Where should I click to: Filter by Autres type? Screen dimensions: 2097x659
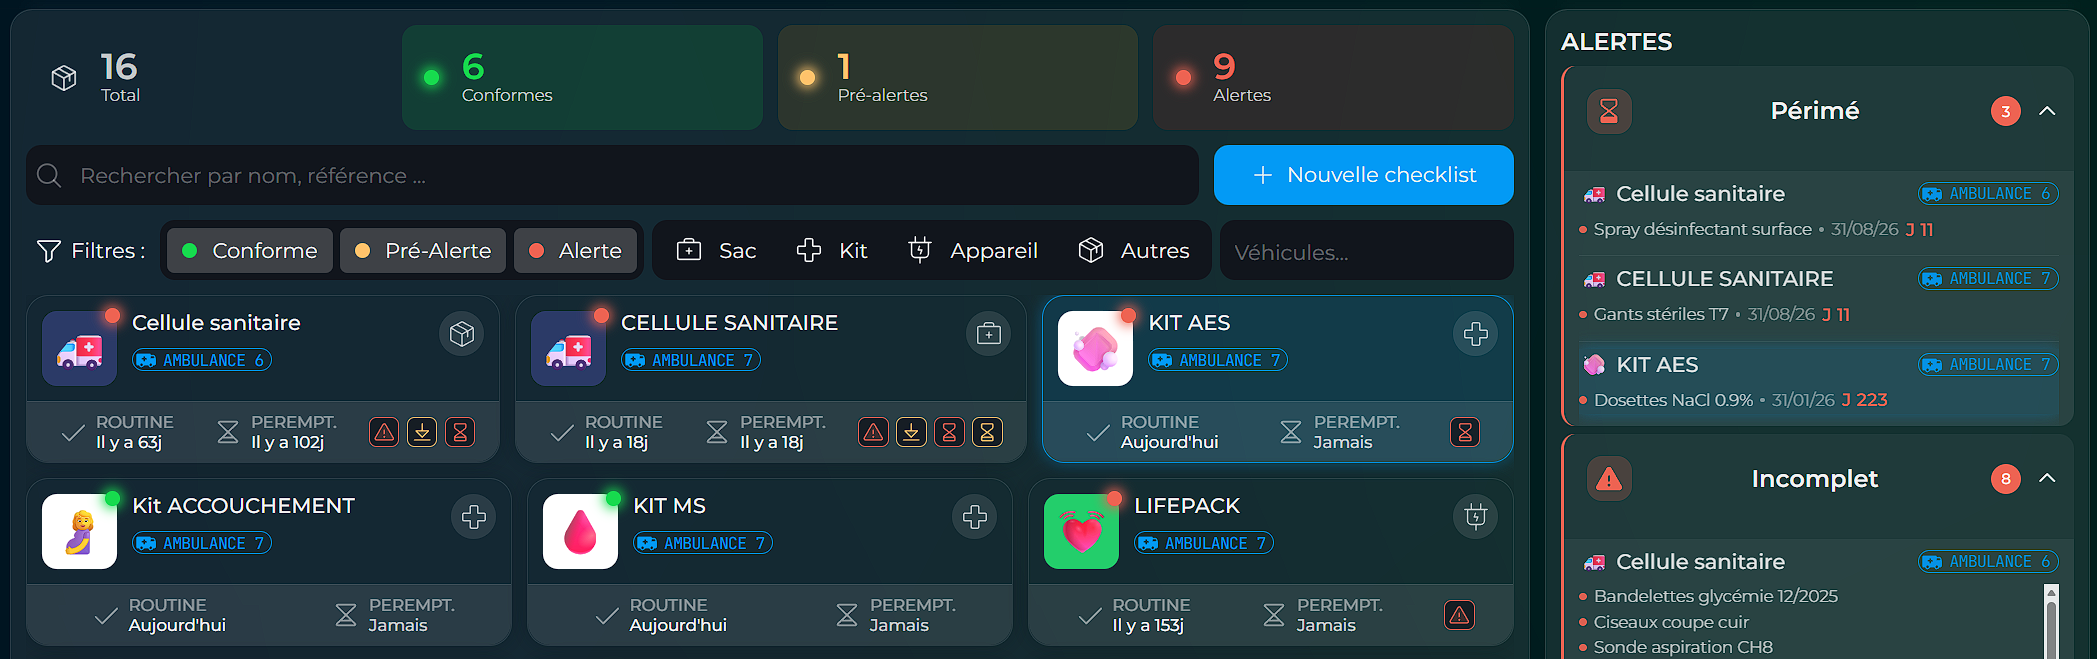1134,250
